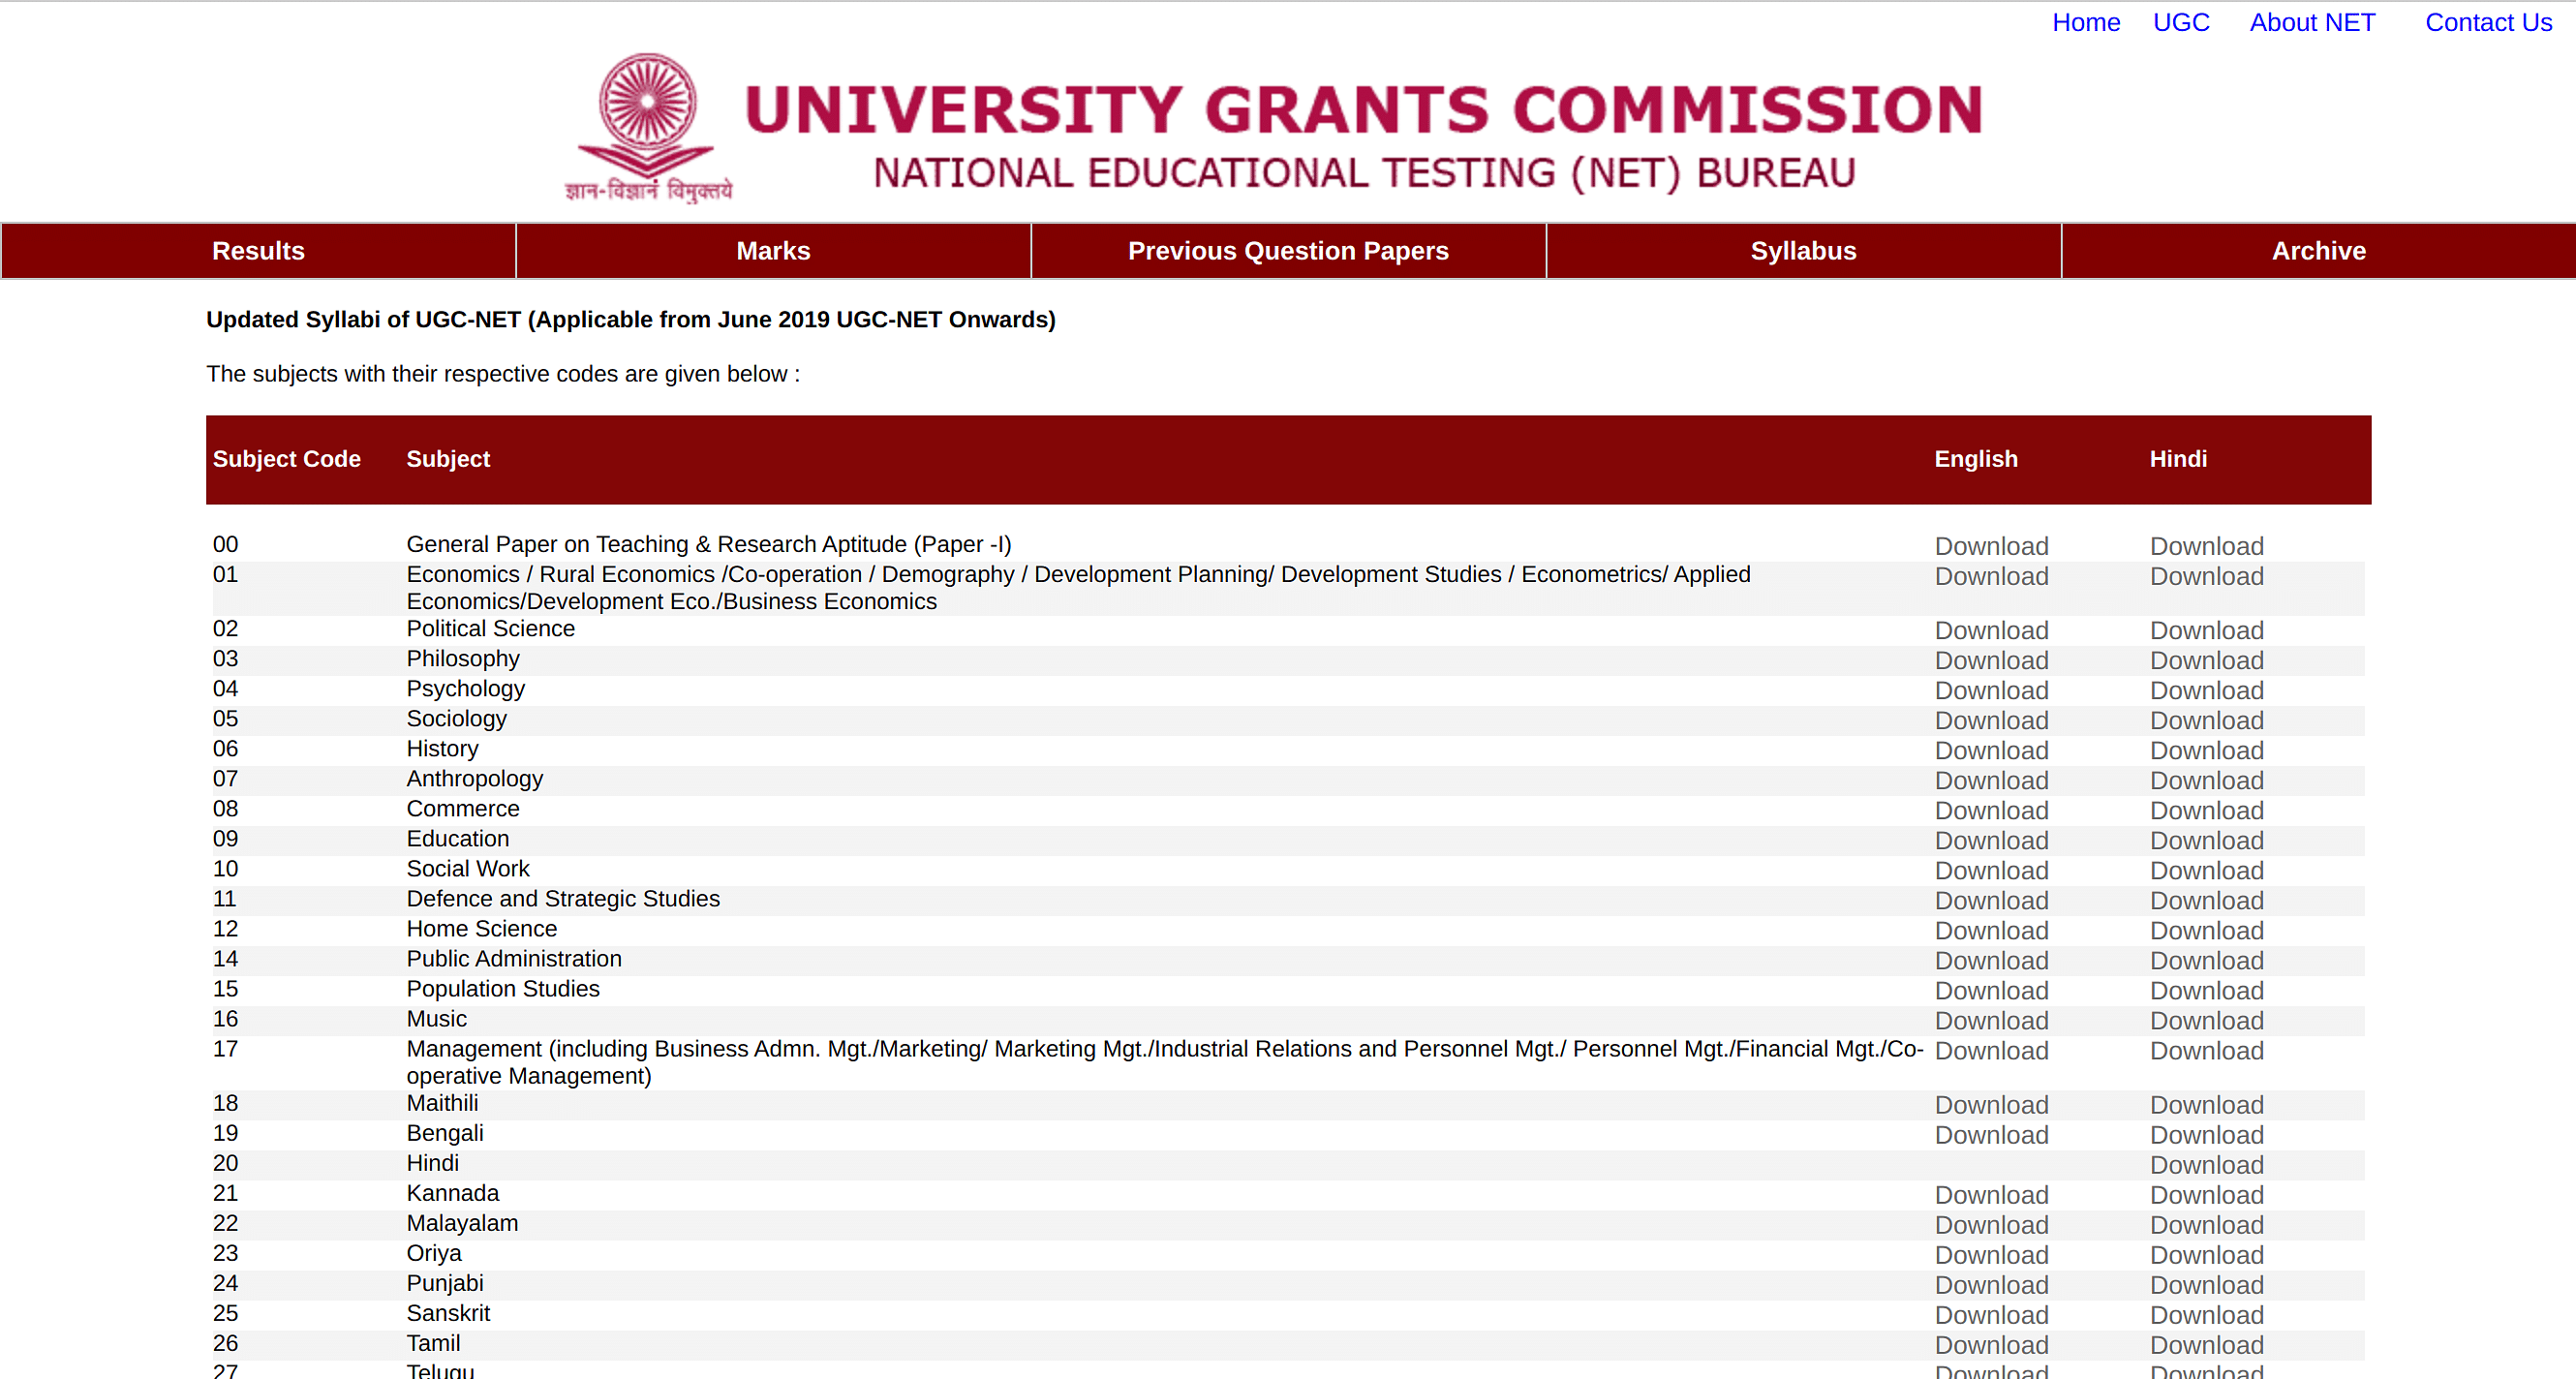Download Hindi syllabus for Political Science
Screen dimensions: 2576x1379
(2206, 630)
